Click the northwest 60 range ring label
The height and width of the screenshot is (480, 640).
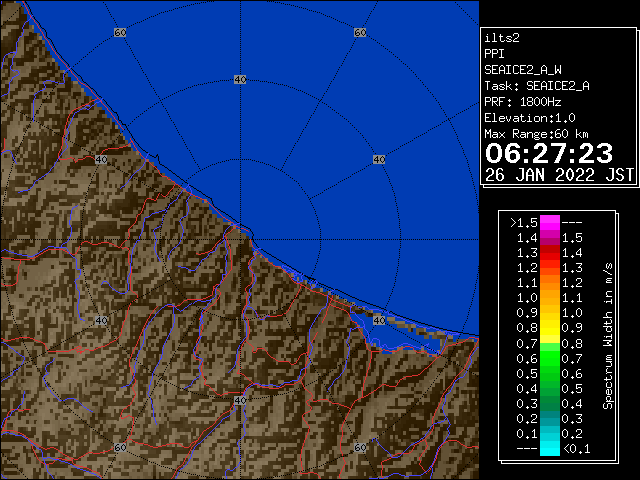click(x=120, y=32)
